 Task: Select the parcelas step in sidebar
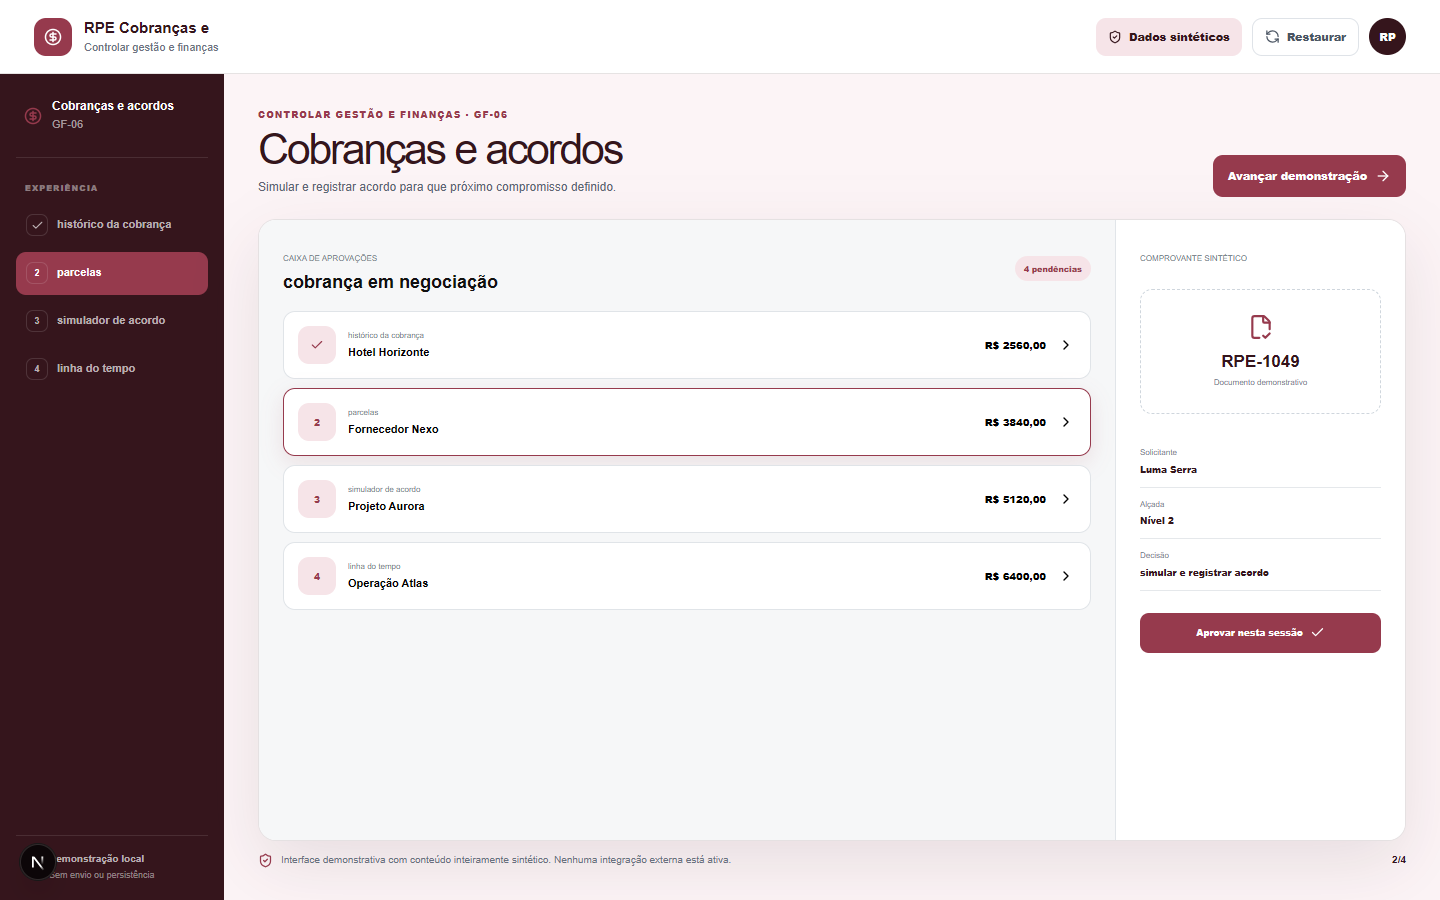pos(112,273)
